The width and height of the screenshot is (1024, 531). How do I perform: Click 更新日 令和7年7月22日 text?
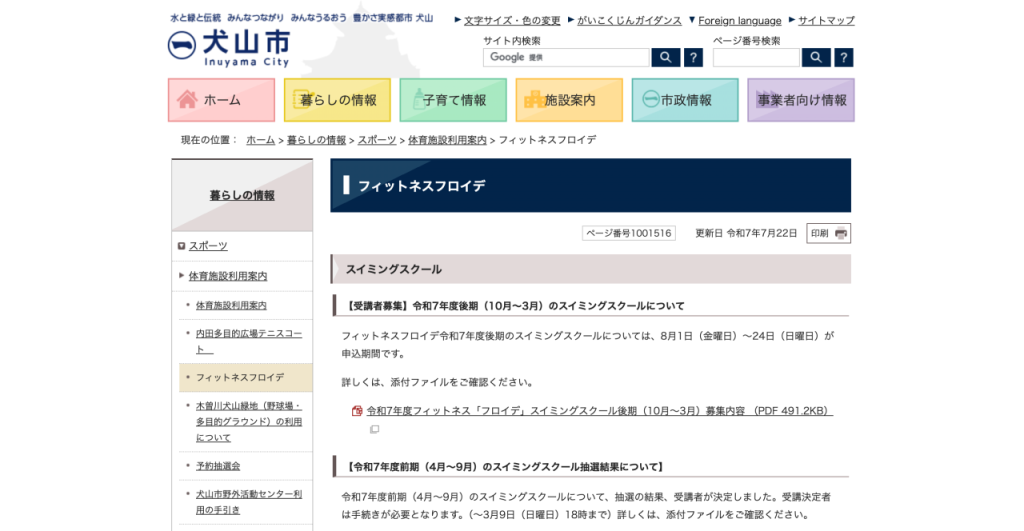click(x=746, y=233)
